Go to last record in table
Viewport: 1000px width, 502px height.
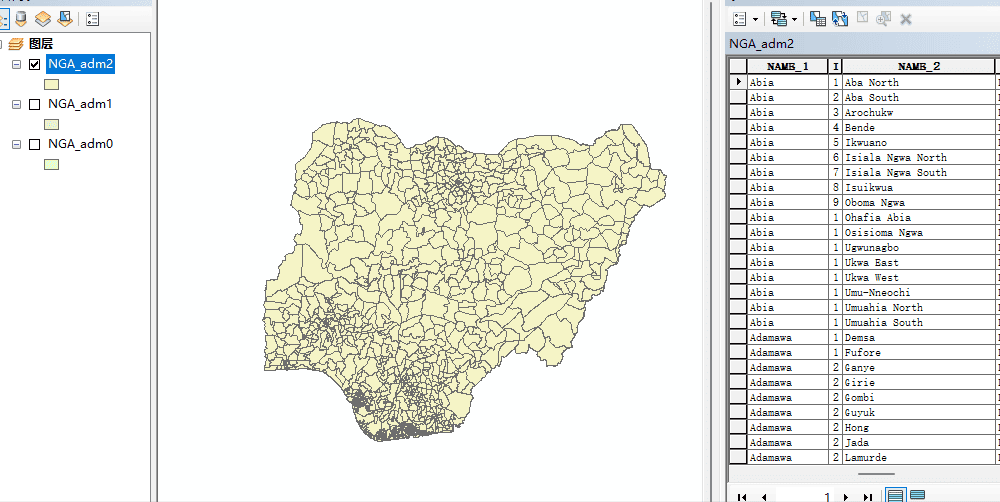[x=867, y=497]
